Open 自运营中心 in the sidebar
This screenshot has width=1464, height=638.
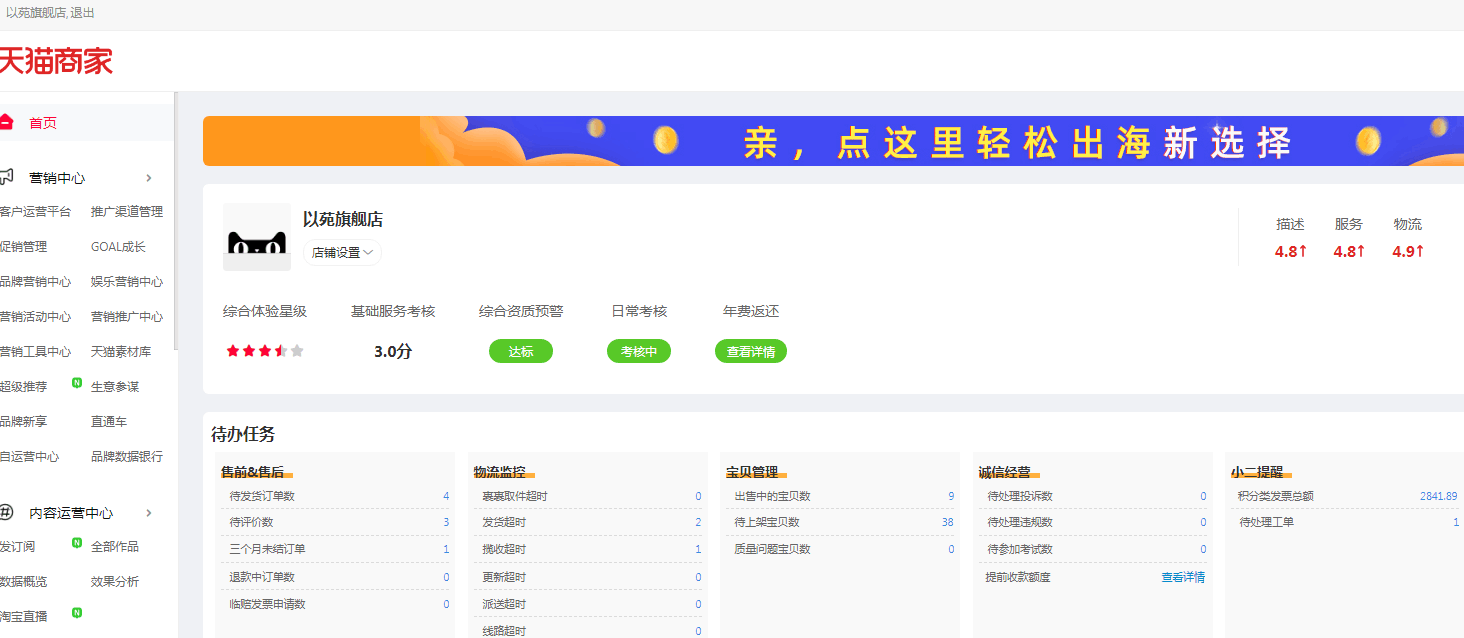point(30,457)
